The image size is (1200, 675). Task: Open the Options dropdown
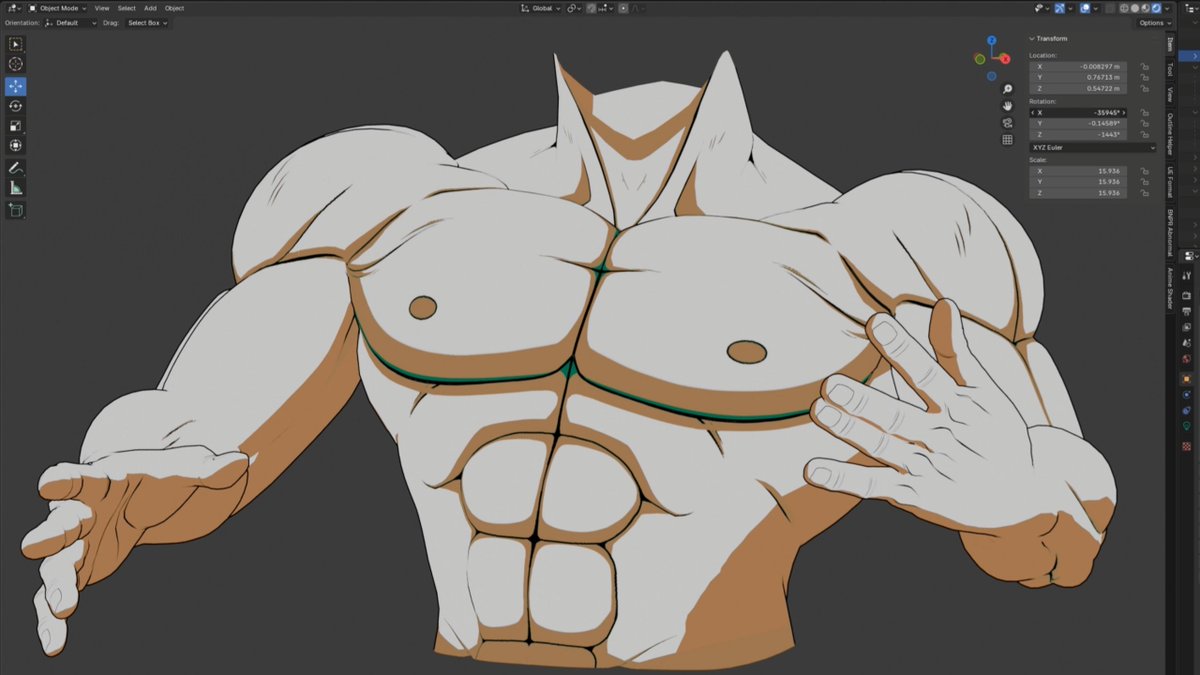(1155, 22)
